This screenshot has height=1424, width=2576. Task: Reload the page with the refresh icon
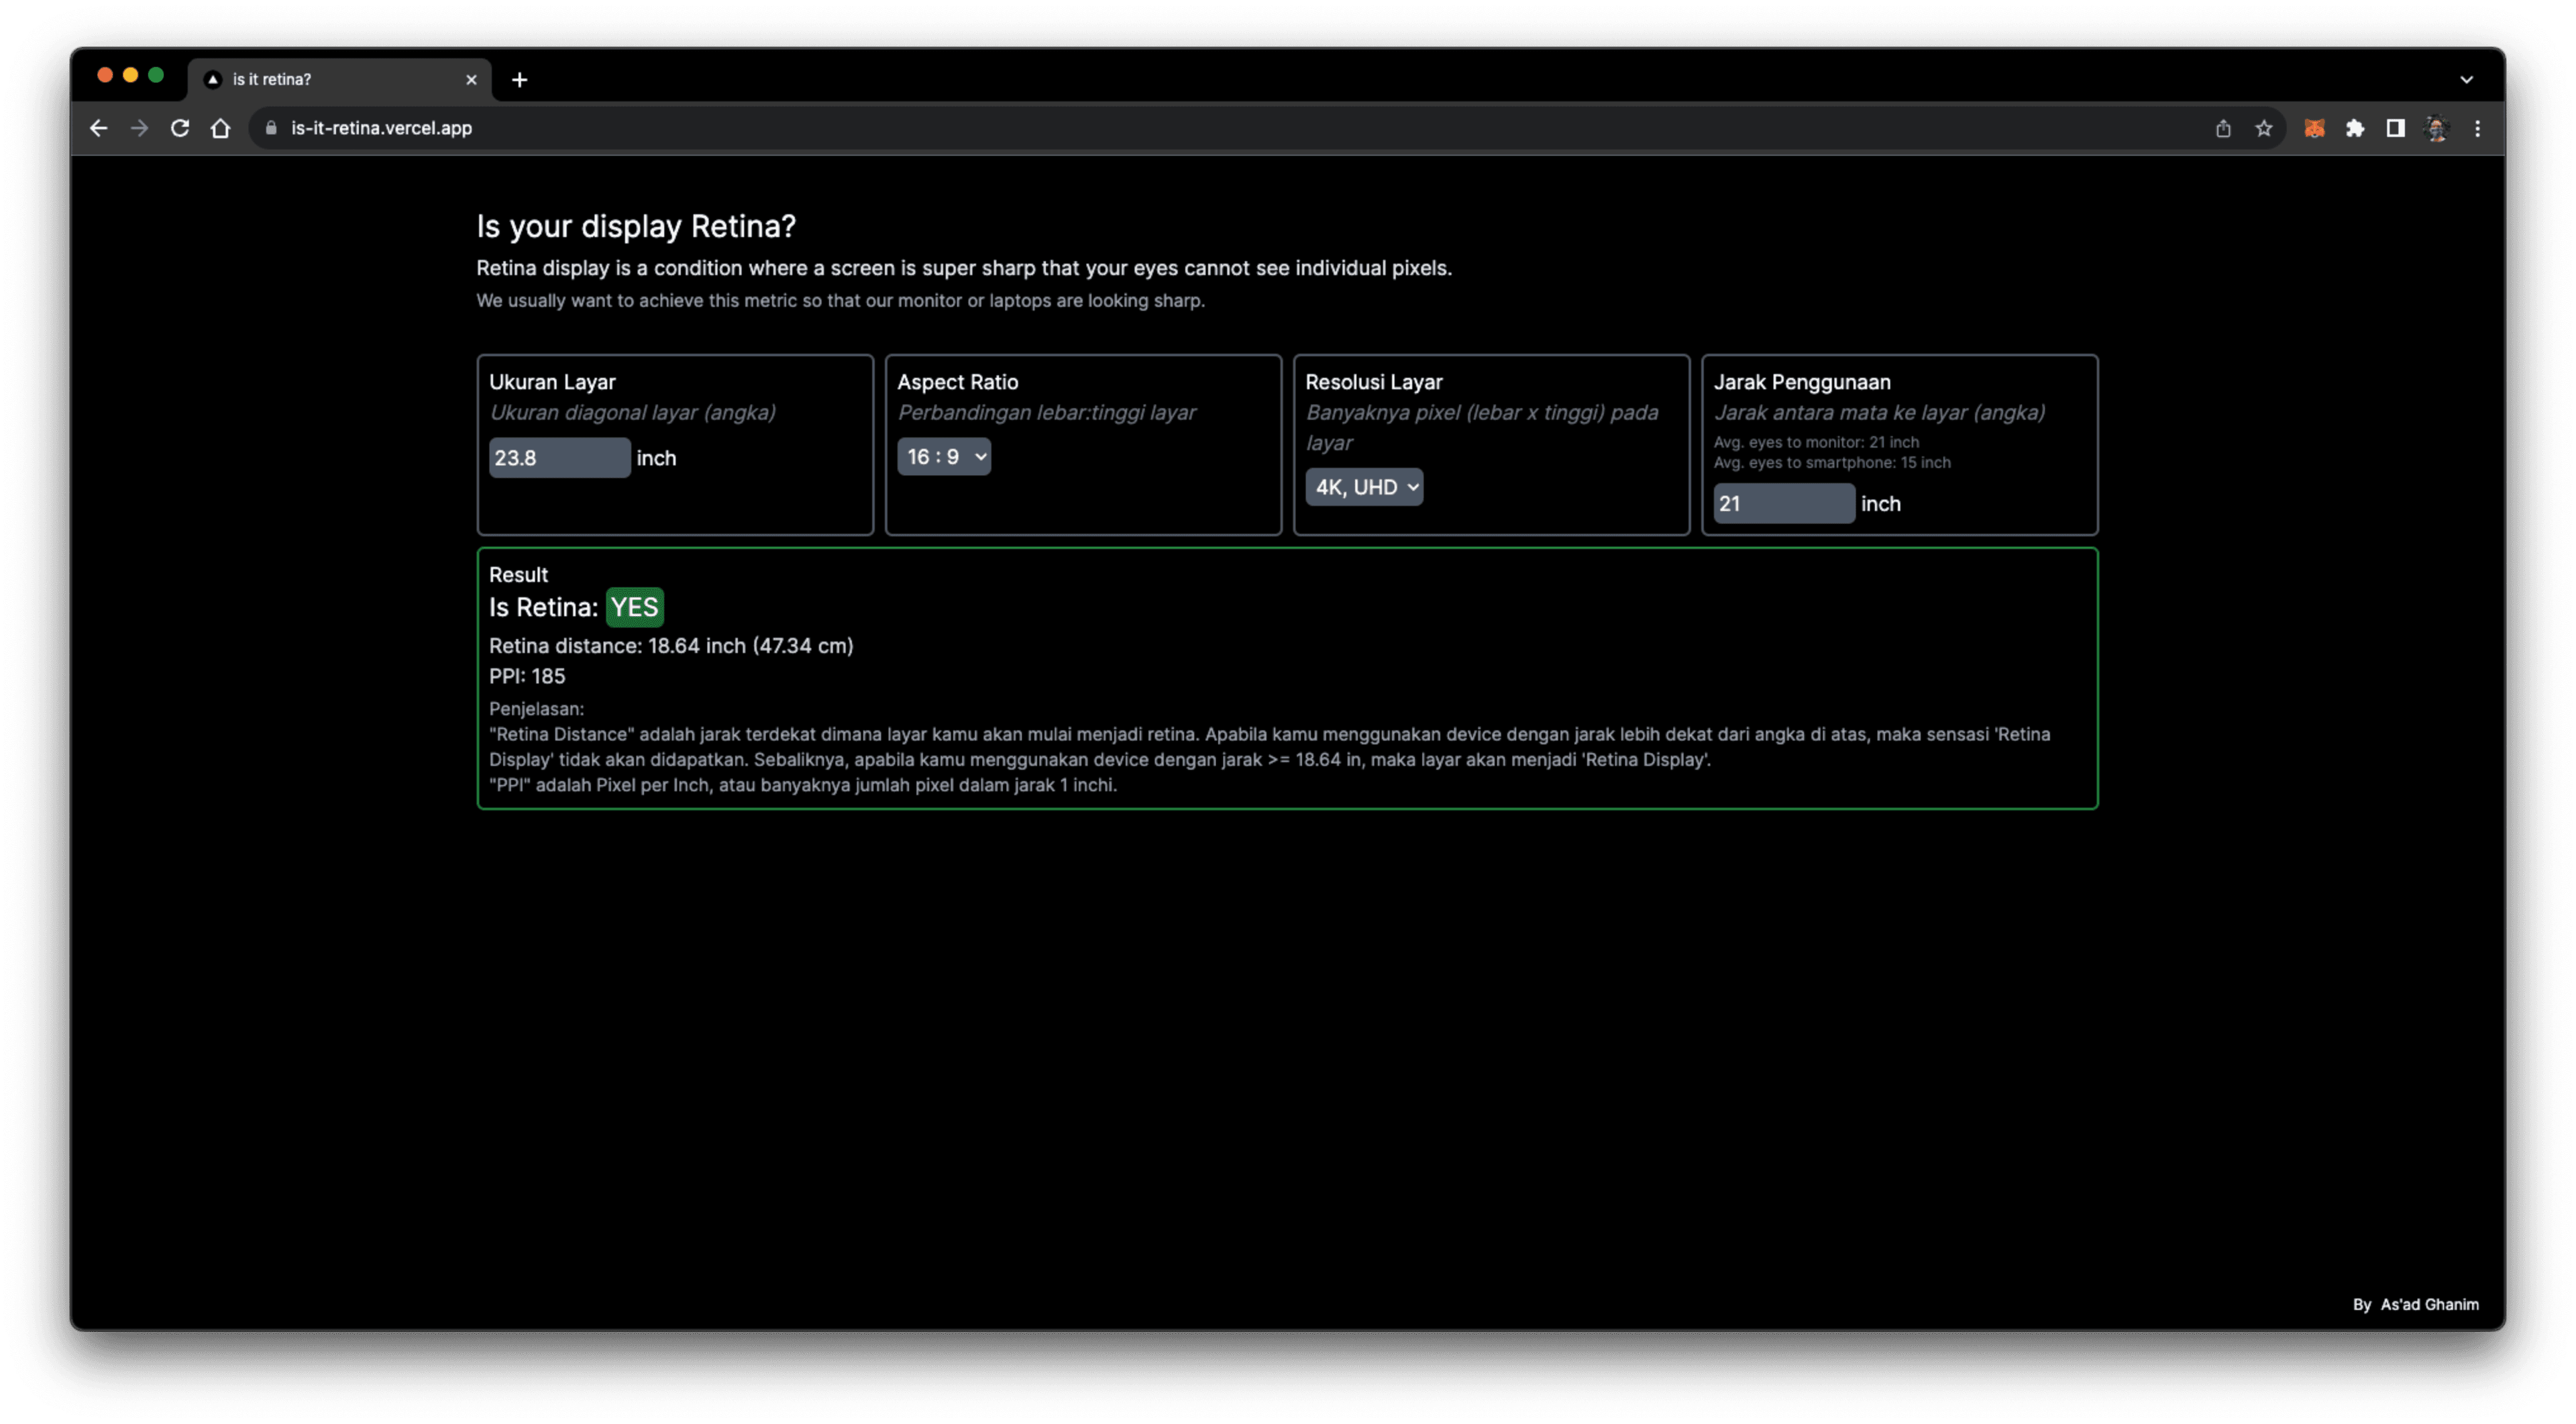pyautogui.click(x=180, y=128)
